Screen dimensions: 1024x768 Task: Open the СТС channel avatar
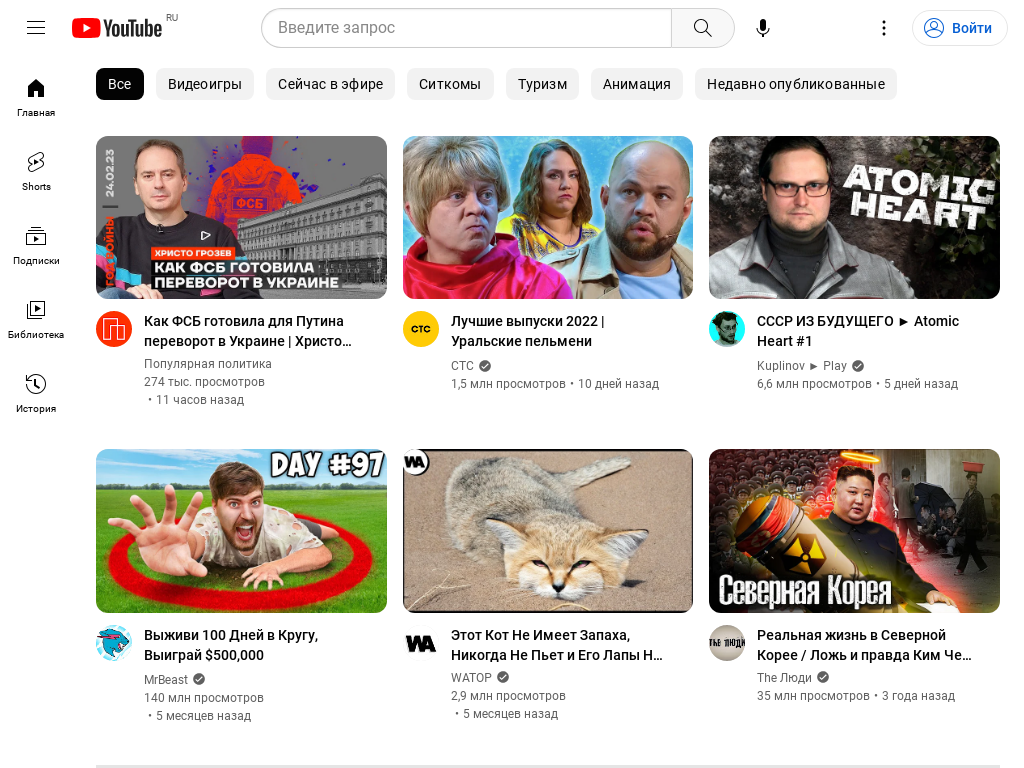coord(421,329)
